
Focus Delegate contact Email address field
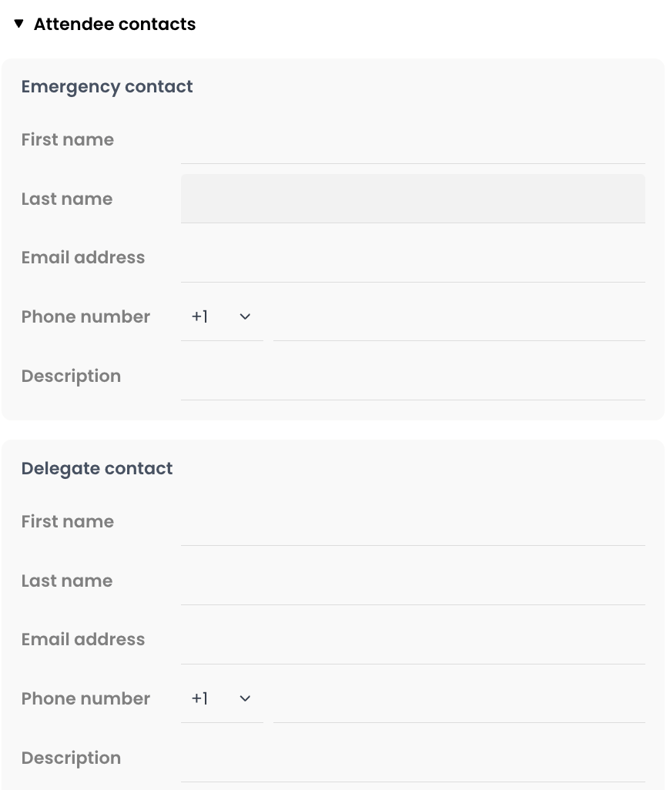point(413,640)
